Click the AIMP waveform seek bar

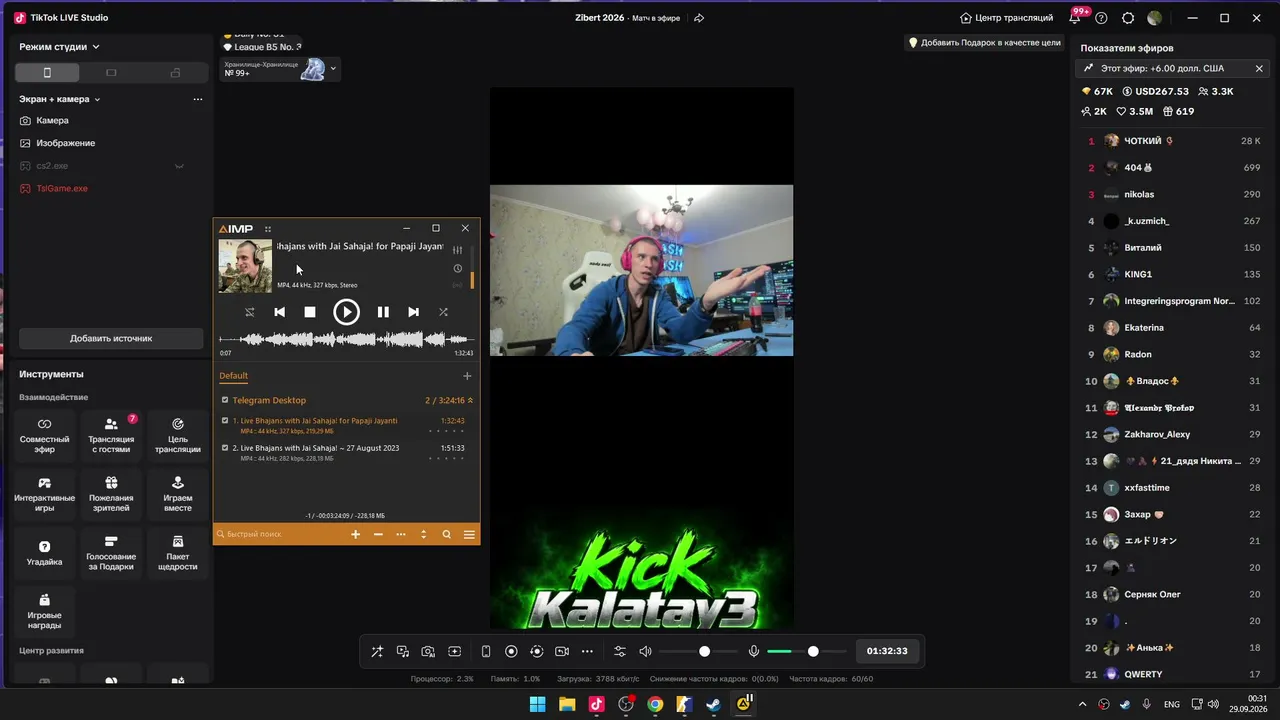coord(347,340)
